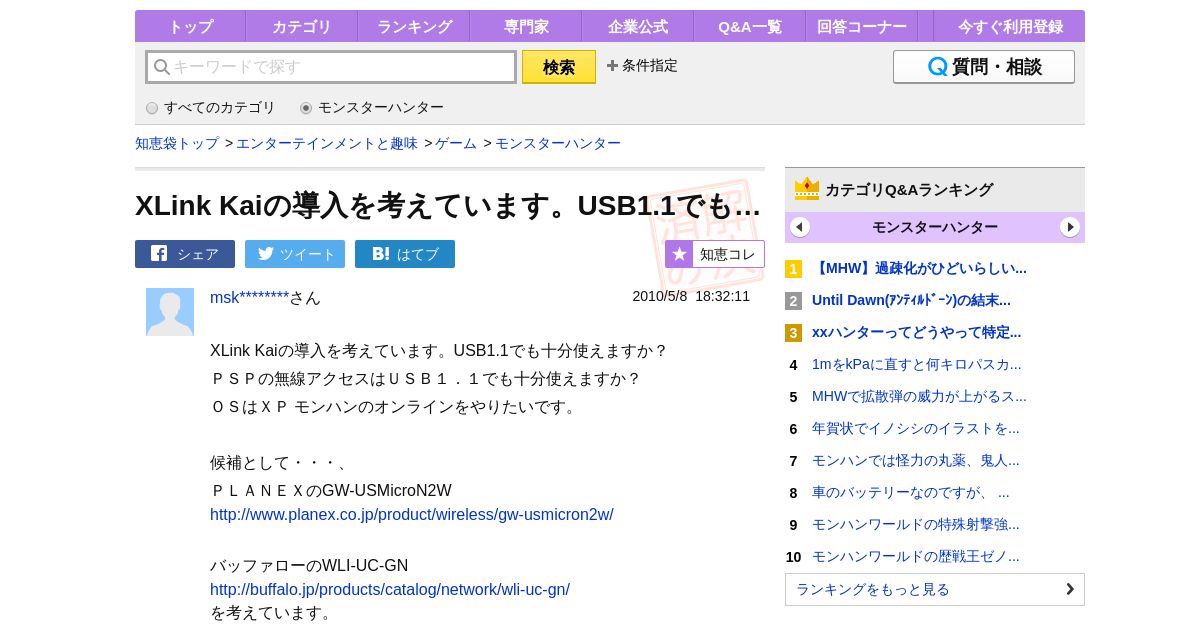
Task: Select the すべてのカテゴリ radio button
Action: tap(152, 108)
